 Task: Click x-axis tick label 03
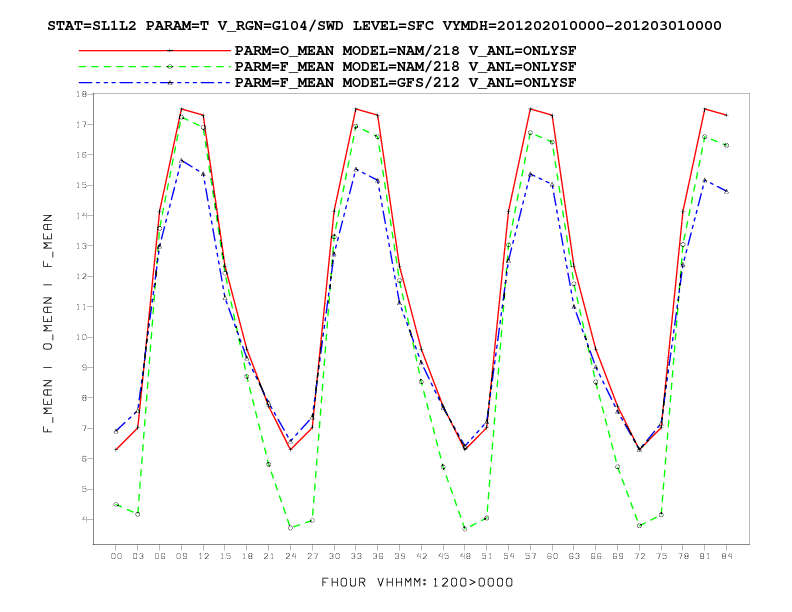click(138, 556)
